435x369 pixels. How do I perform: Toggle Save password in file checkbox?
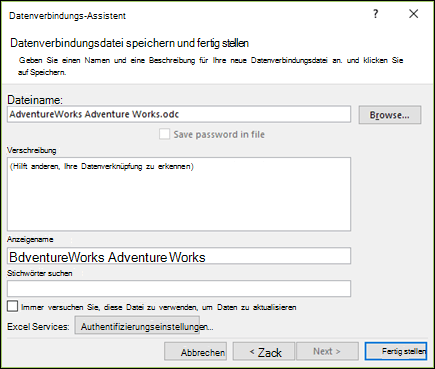pyautogui.click(x=164, y=134)
